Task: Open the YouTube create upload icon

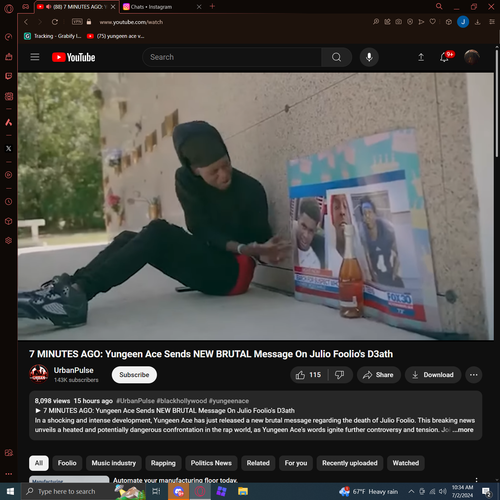Action: click(421, 57)
